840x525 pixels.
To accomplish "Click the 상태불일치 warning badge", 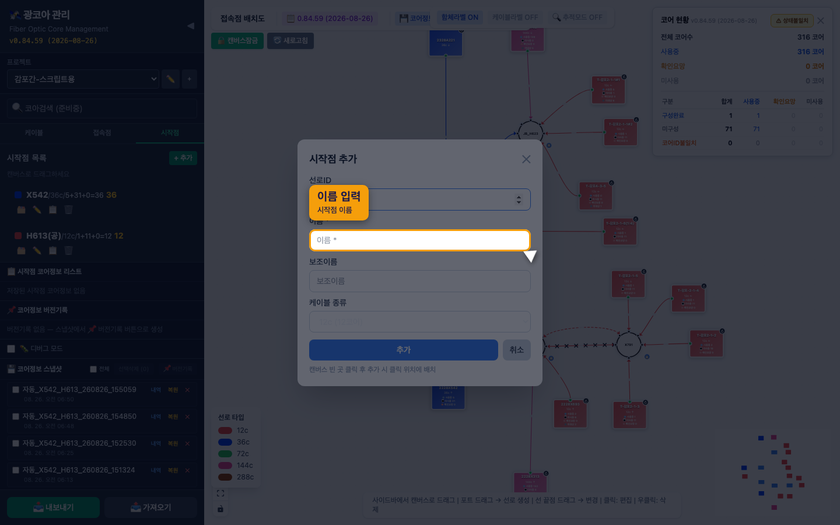I will [x=792, y=21].
